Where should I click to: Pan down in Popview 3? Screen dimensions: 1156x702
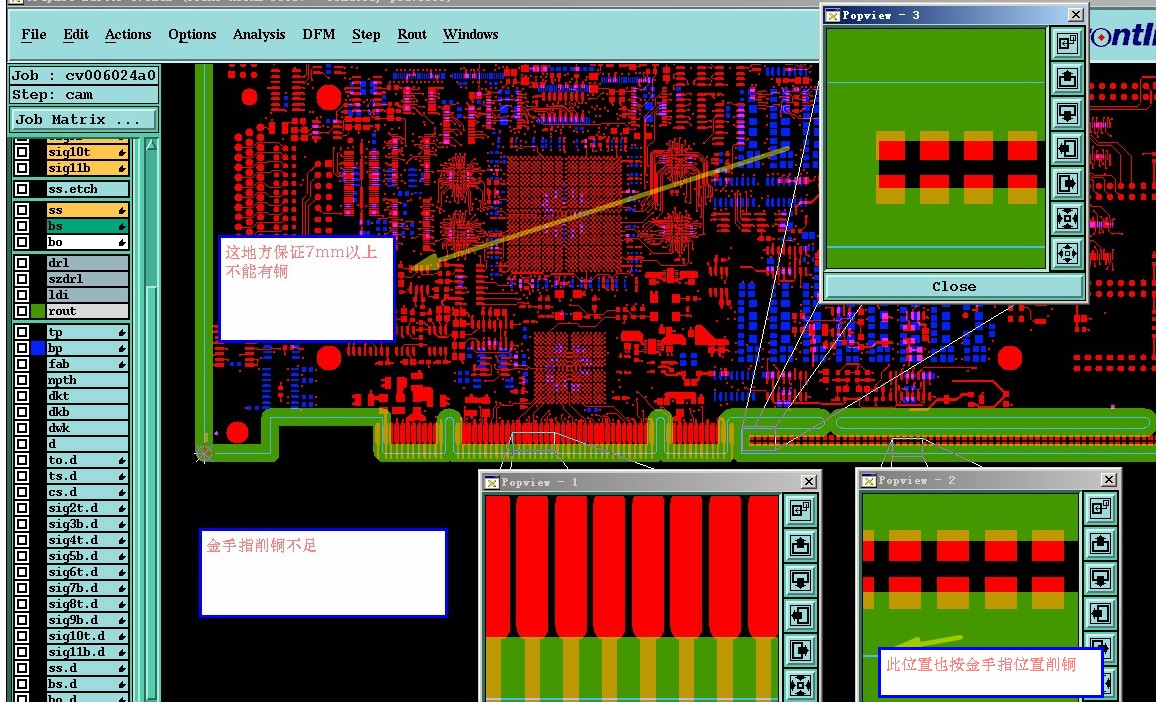pos(1067,114)
